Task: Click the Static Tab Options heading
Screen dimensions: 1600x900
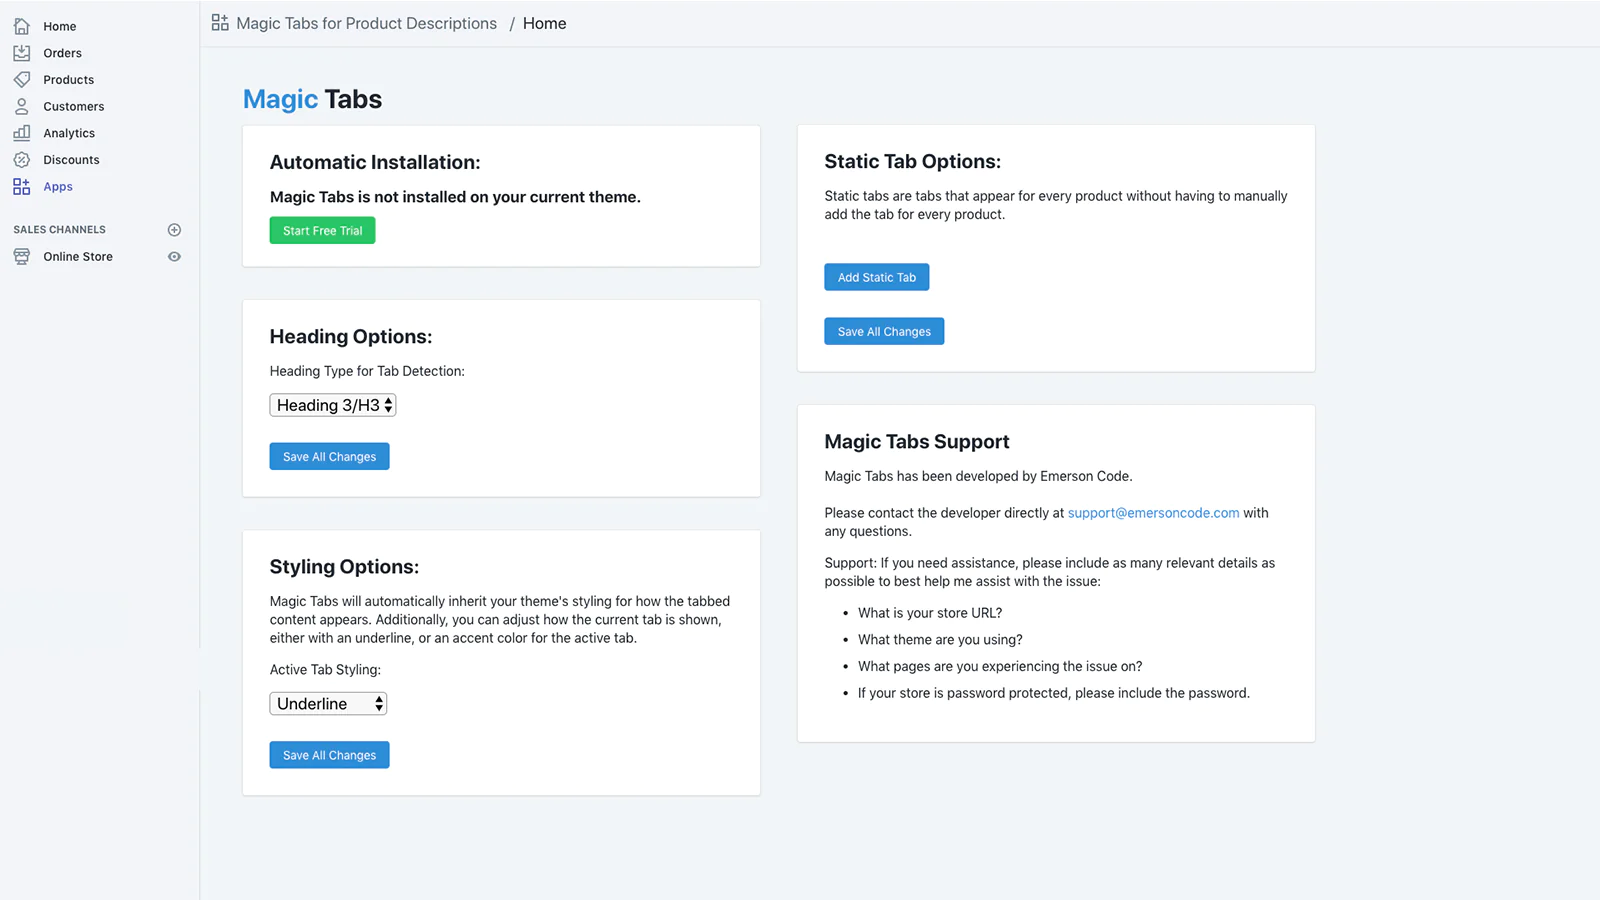Action: [x=912, y=162]
